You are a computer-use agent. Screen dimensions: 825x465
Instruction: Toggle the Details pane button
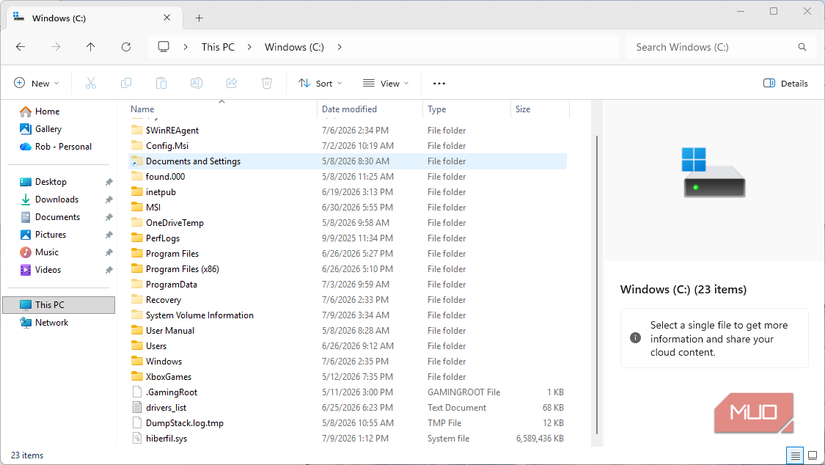(x=786, y=83)
